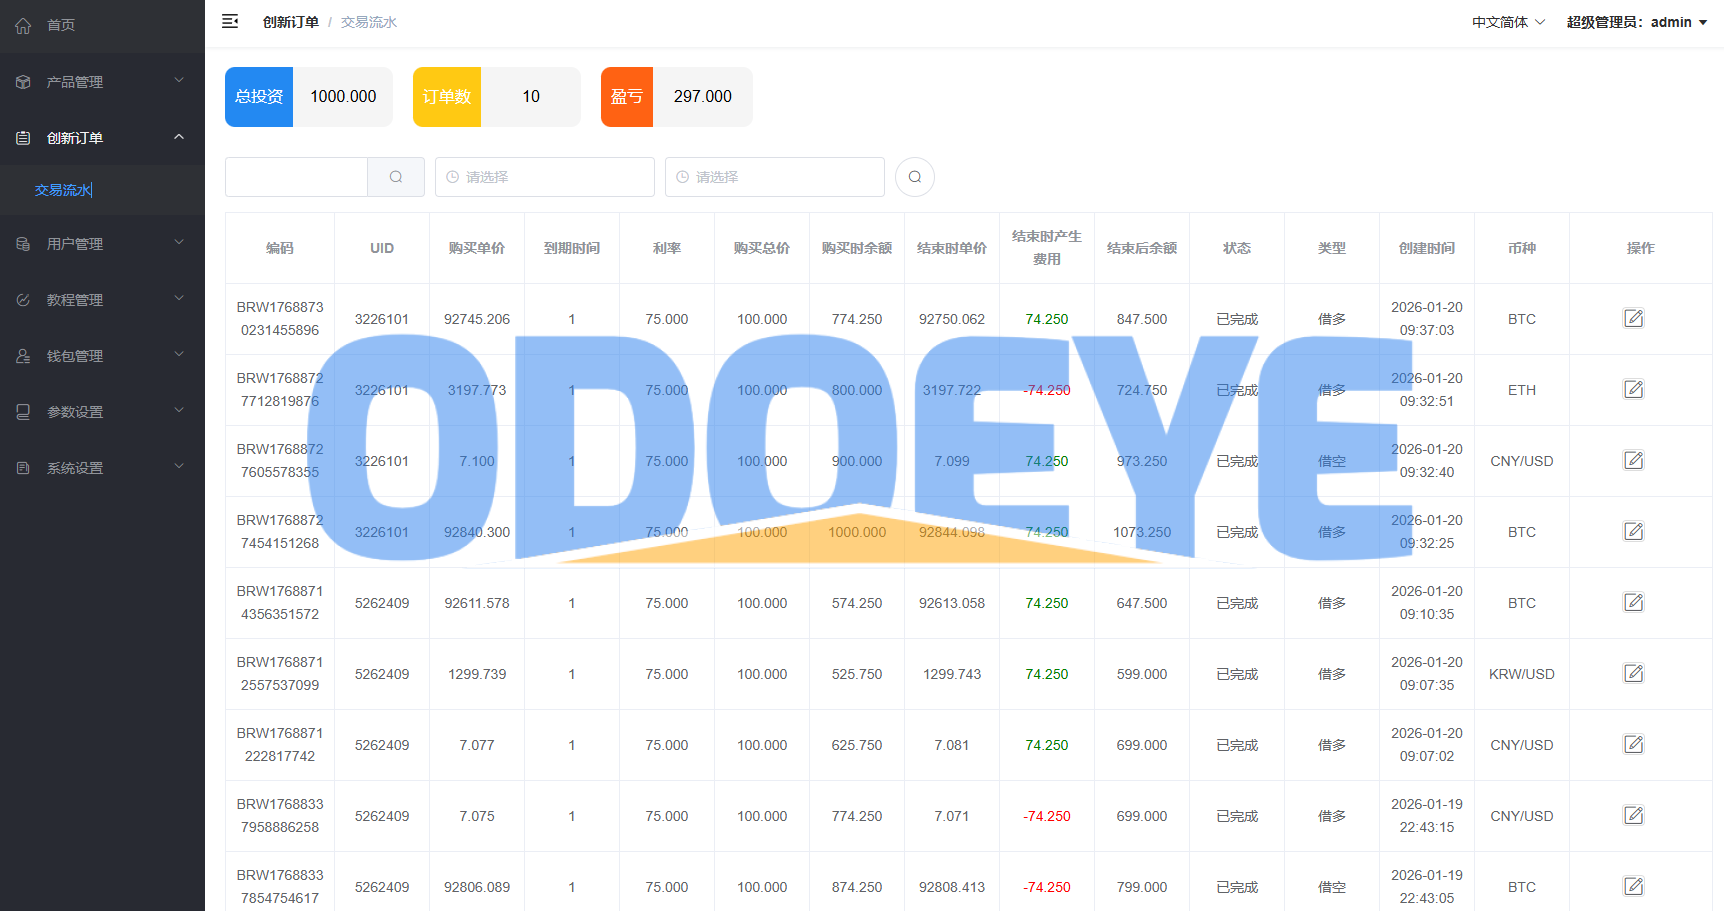Image resolution: width=1724 pixels, height=911 pixels.
Task: Open the 中文简体 language dropdown
Action: pos(1508,22)
